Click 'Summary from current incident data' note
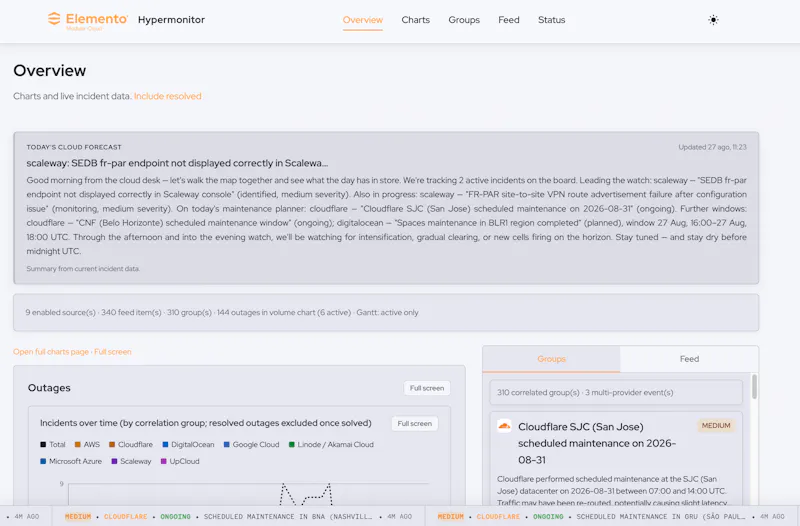The image size is (800, 526). 83,269
